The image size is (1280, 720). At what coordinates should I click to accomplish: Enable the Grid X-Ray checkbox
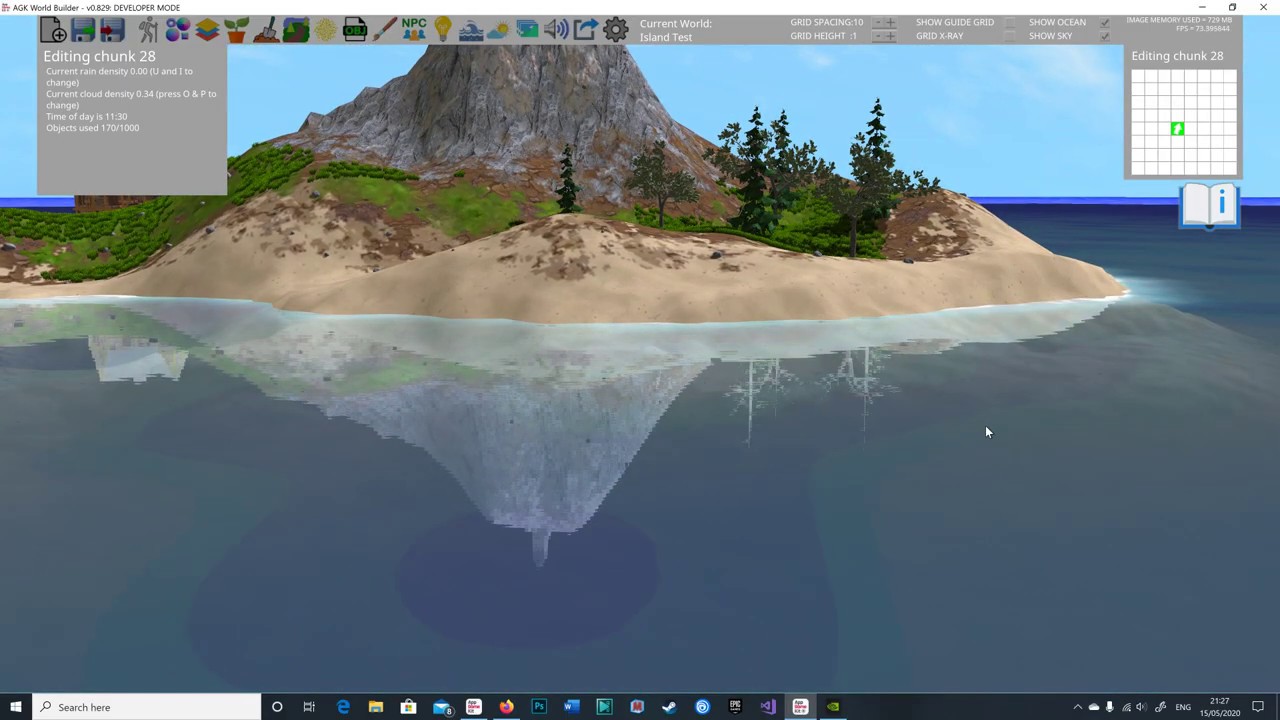click(1009, 36)
